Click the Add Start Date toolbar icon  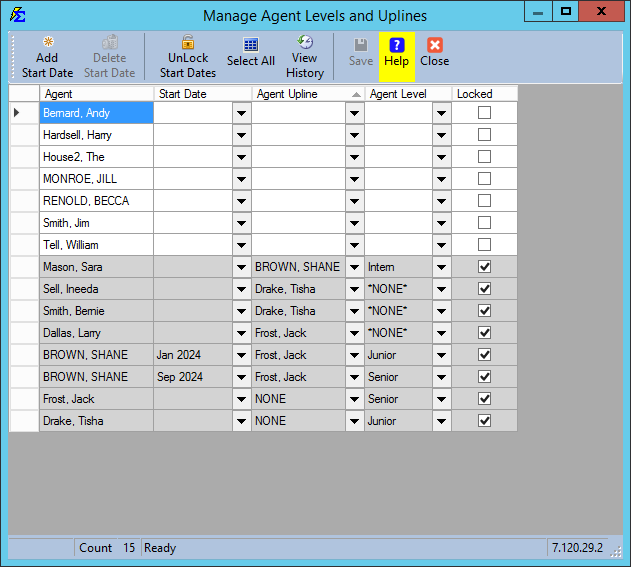click(48, 42)
